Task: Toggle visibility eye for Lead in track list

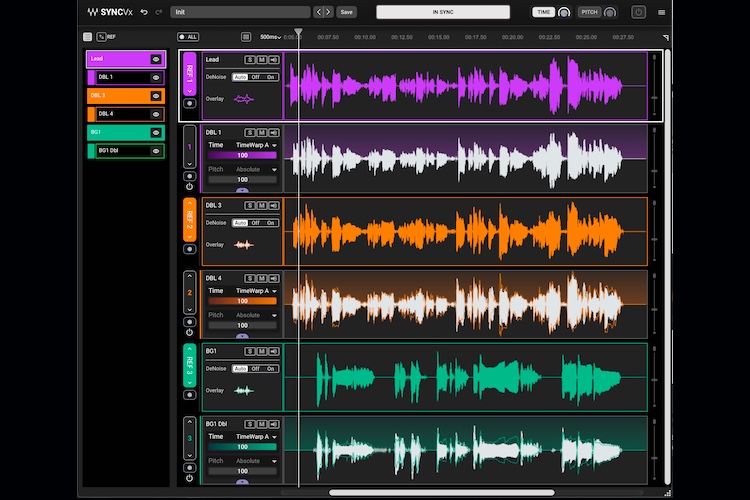Action: click(156, 59)
